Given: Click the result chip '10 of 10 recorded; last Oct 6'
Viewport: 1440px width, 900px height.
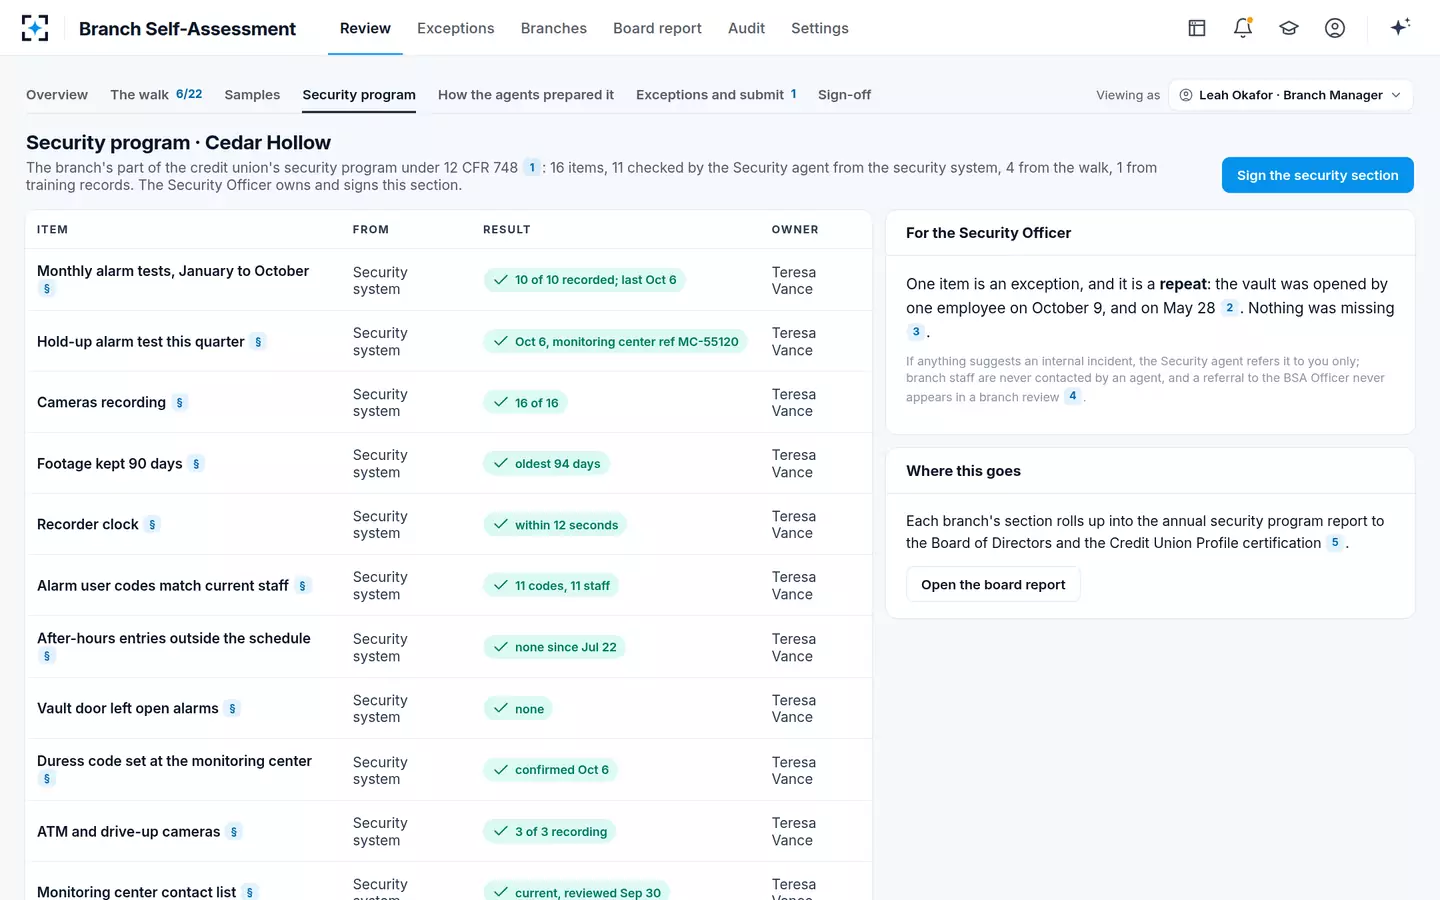Looking at the screenshot, I should 584,280.
